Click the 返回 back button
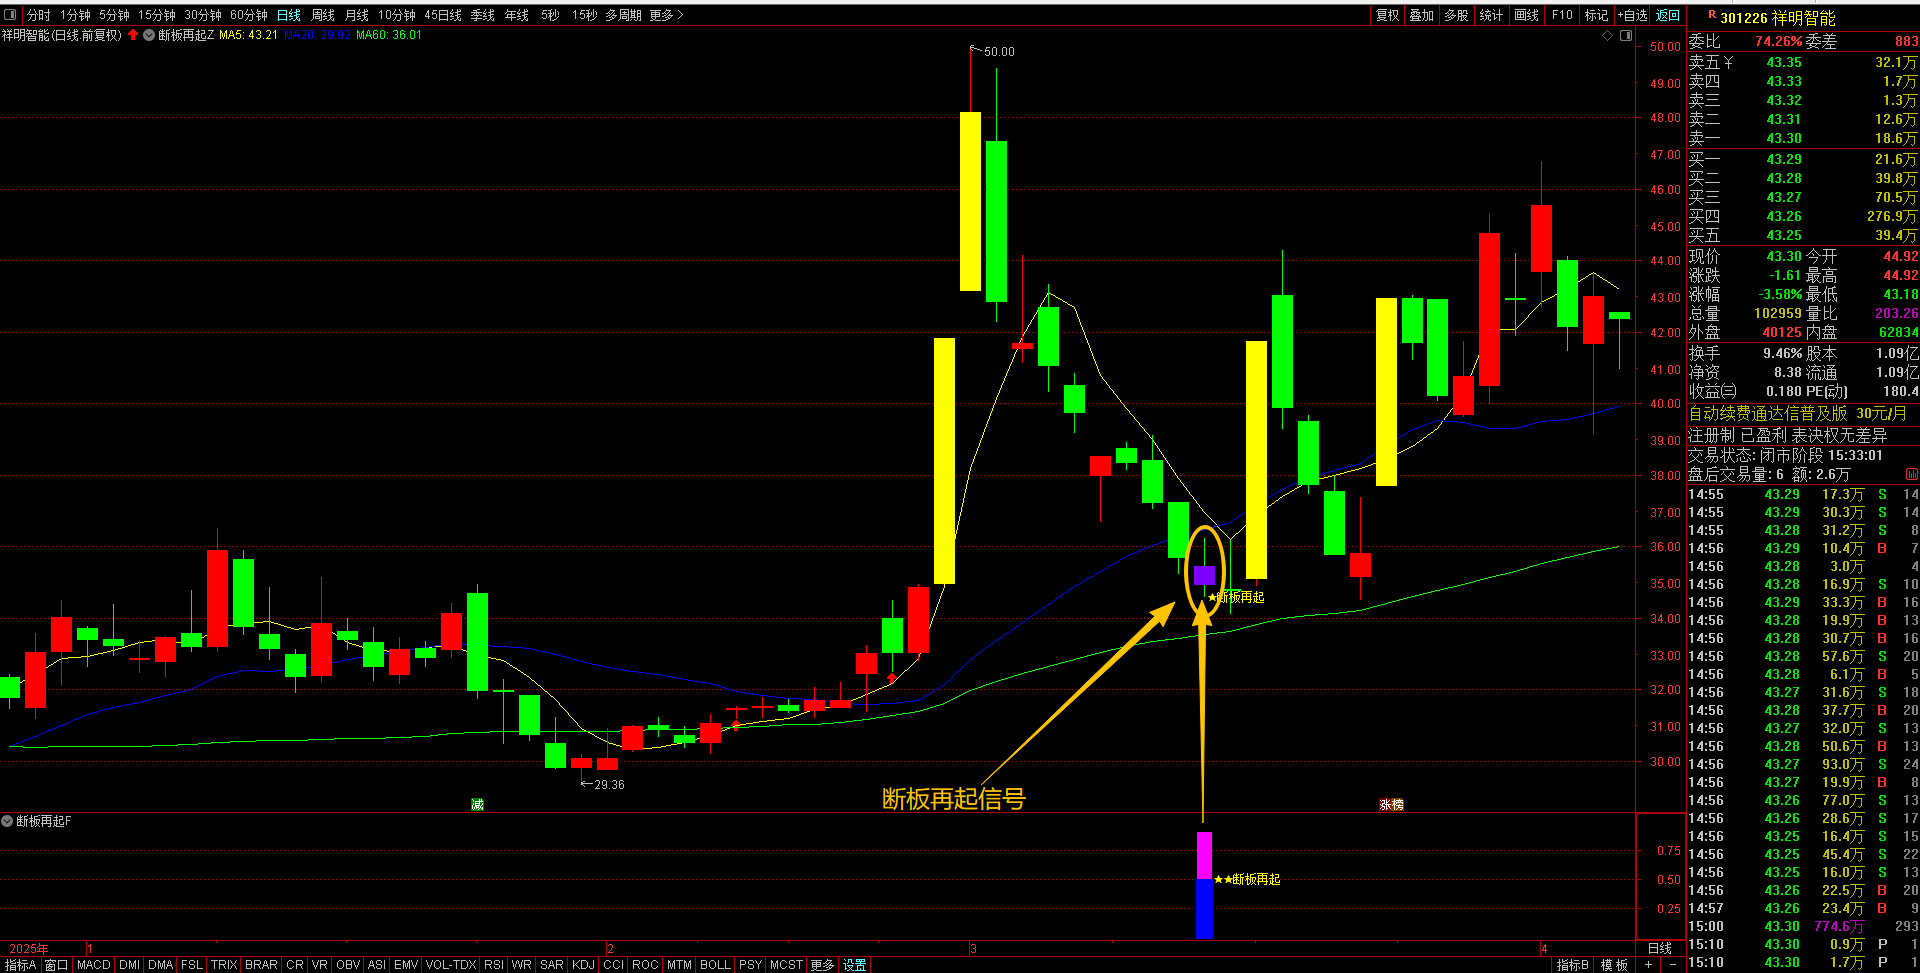Viewport: 1920px width, 973px height. click(x=1668, y=15)
